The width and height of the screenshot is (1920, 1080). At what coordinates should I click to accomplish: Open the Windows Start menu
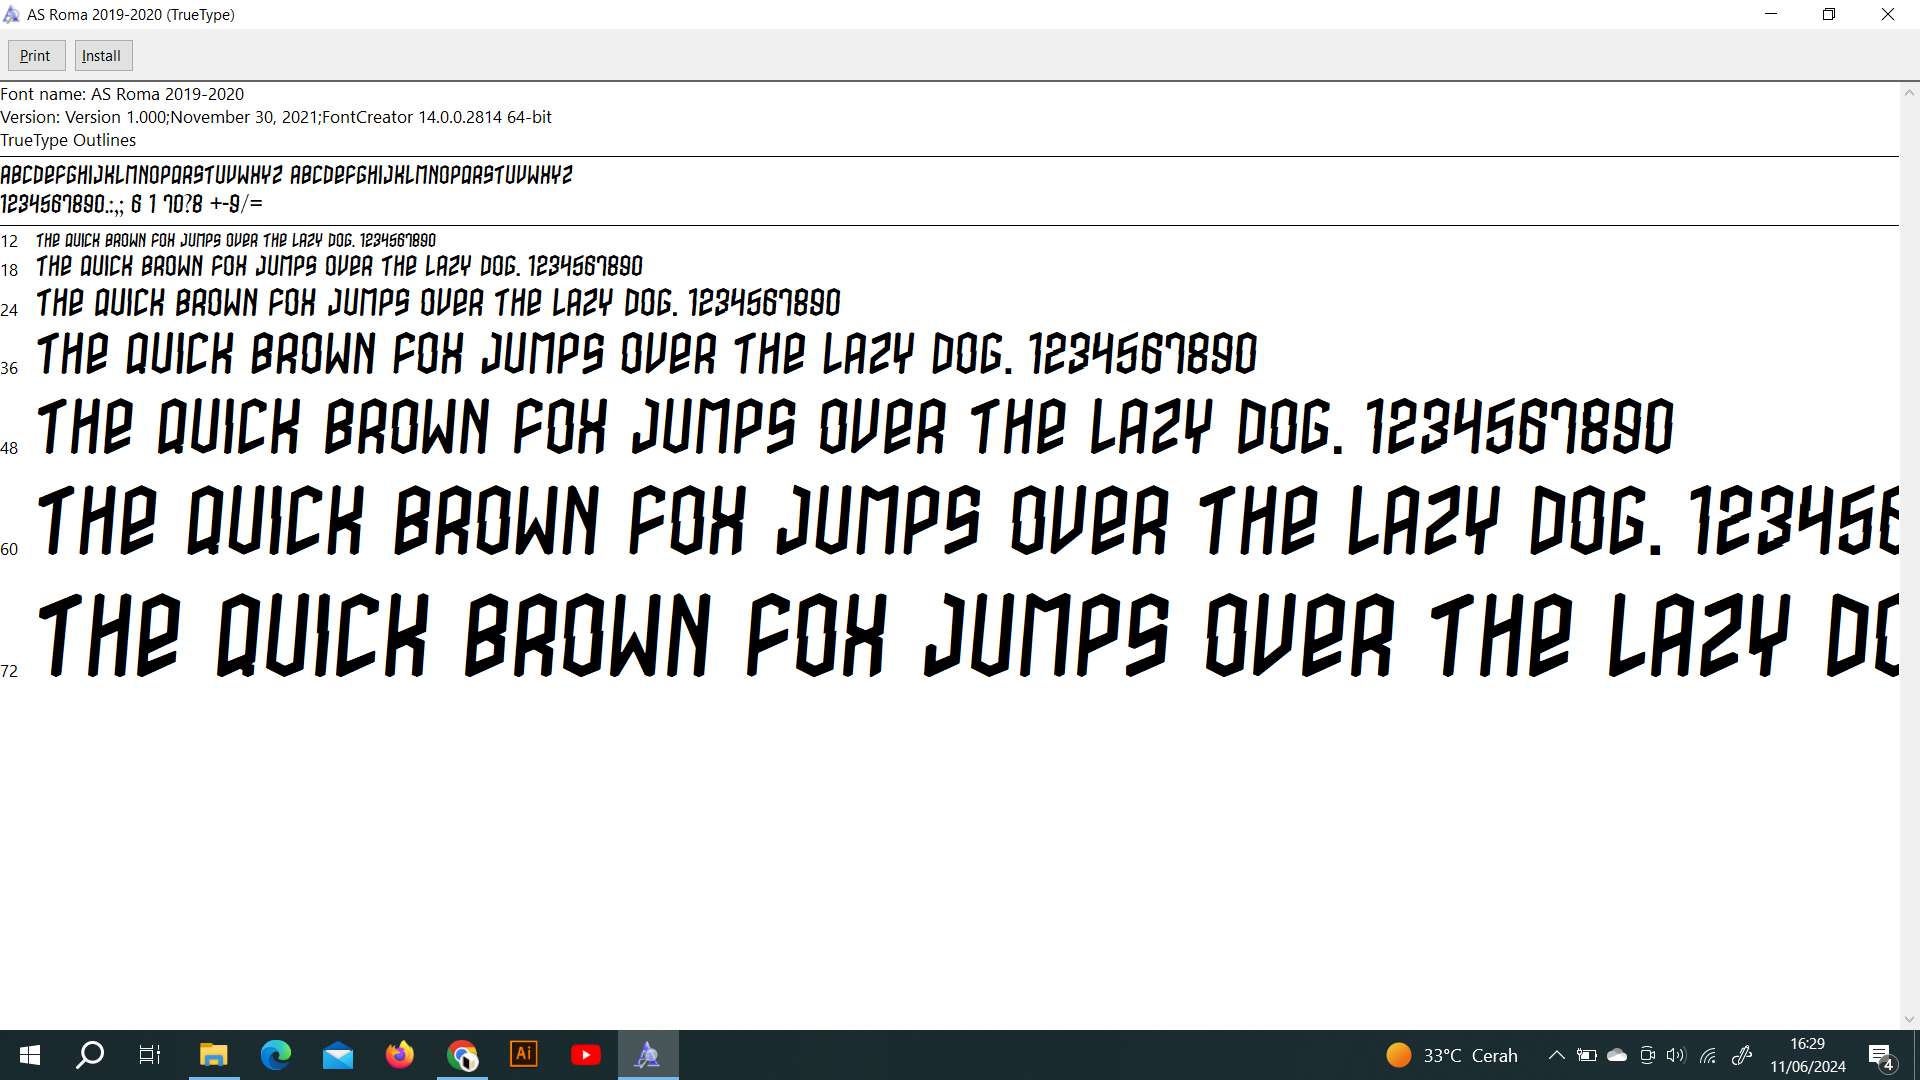click(x=30, y=1055)
